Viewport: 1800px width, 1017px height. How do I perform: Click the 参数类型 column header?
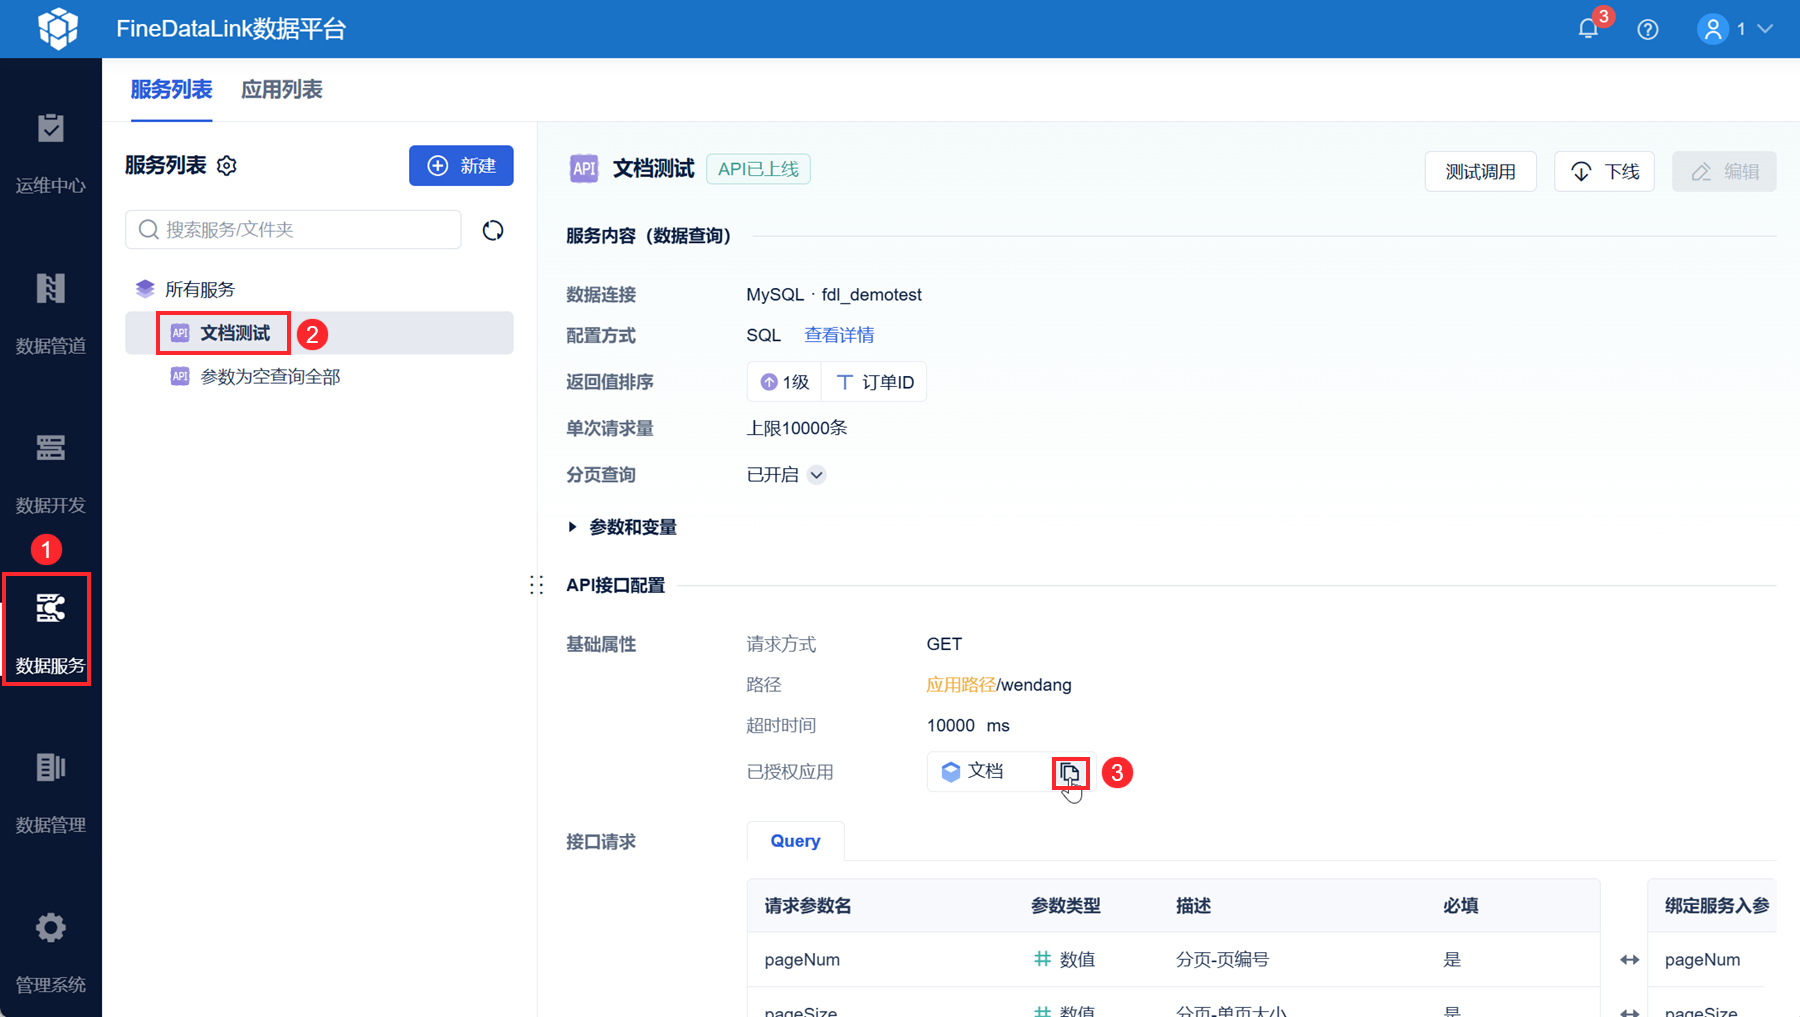1065,906
